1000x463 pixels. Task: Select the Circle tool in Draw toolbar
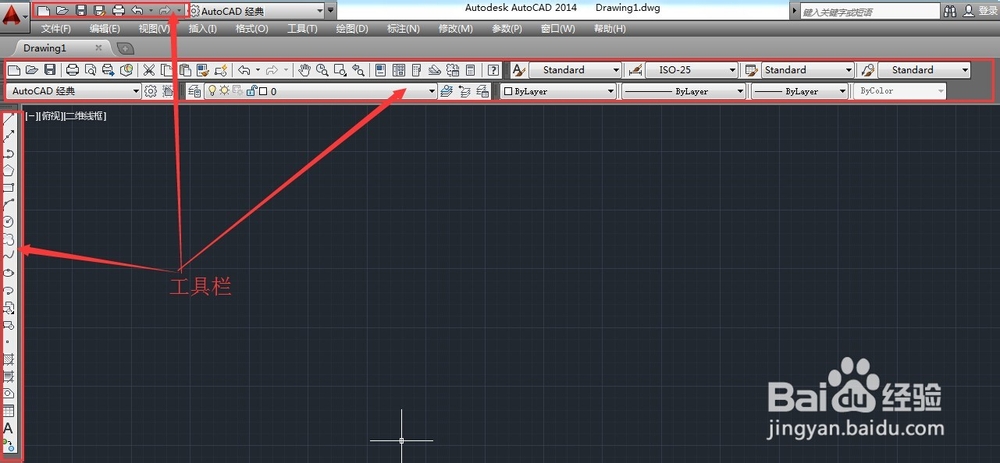8,222
